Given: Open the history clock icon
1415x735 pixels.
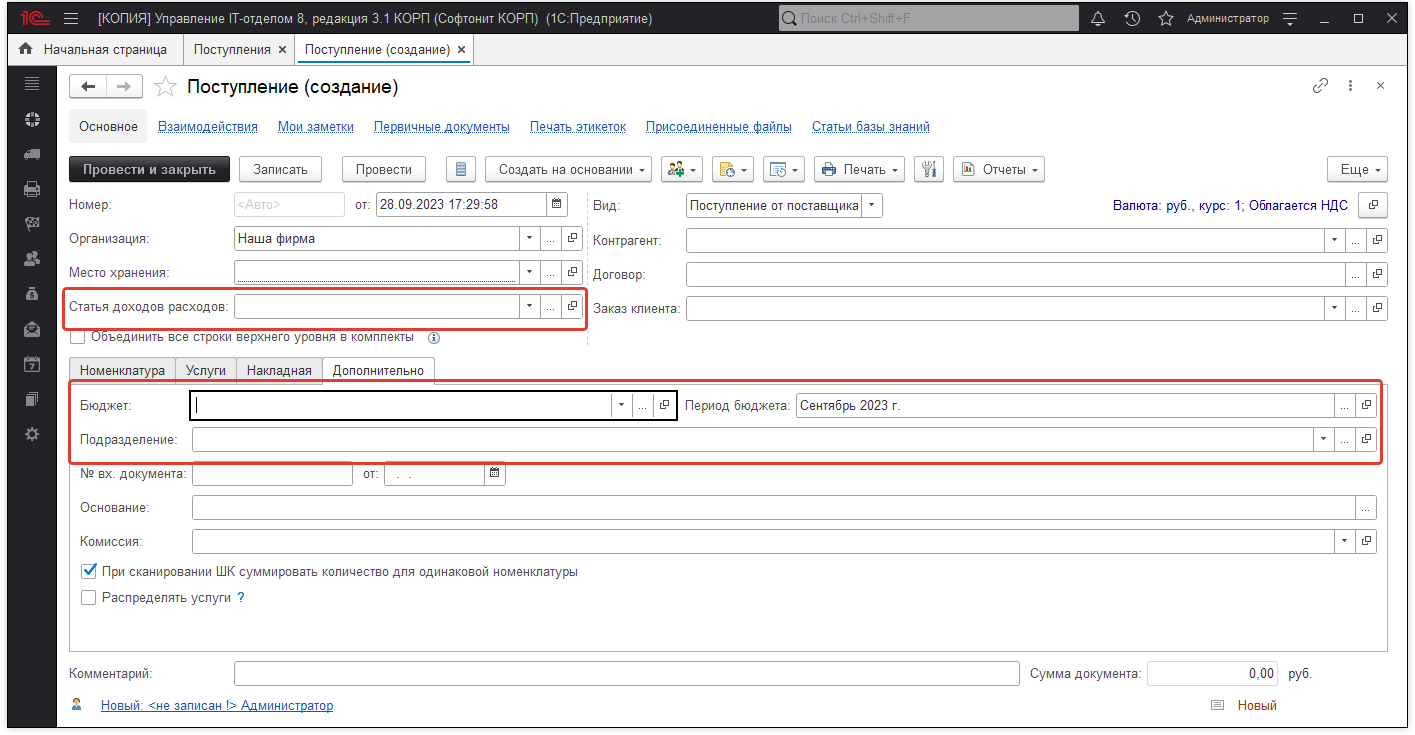Looking at the screenshot, I should [x=1132, y=19].
